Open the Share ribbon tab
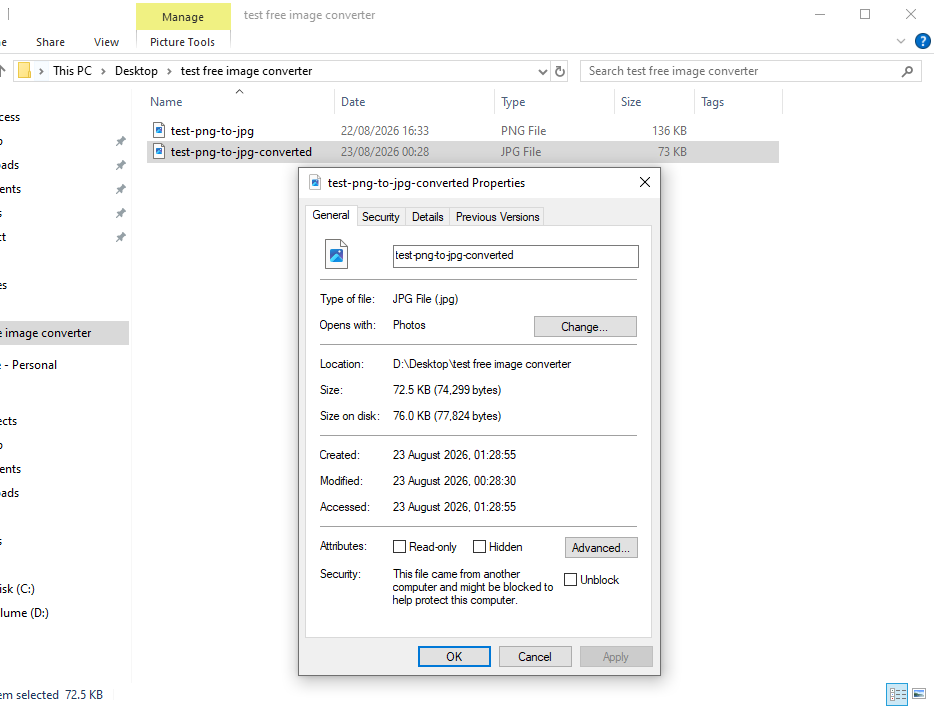Screen dimensions: 934x706 point(50,42)
